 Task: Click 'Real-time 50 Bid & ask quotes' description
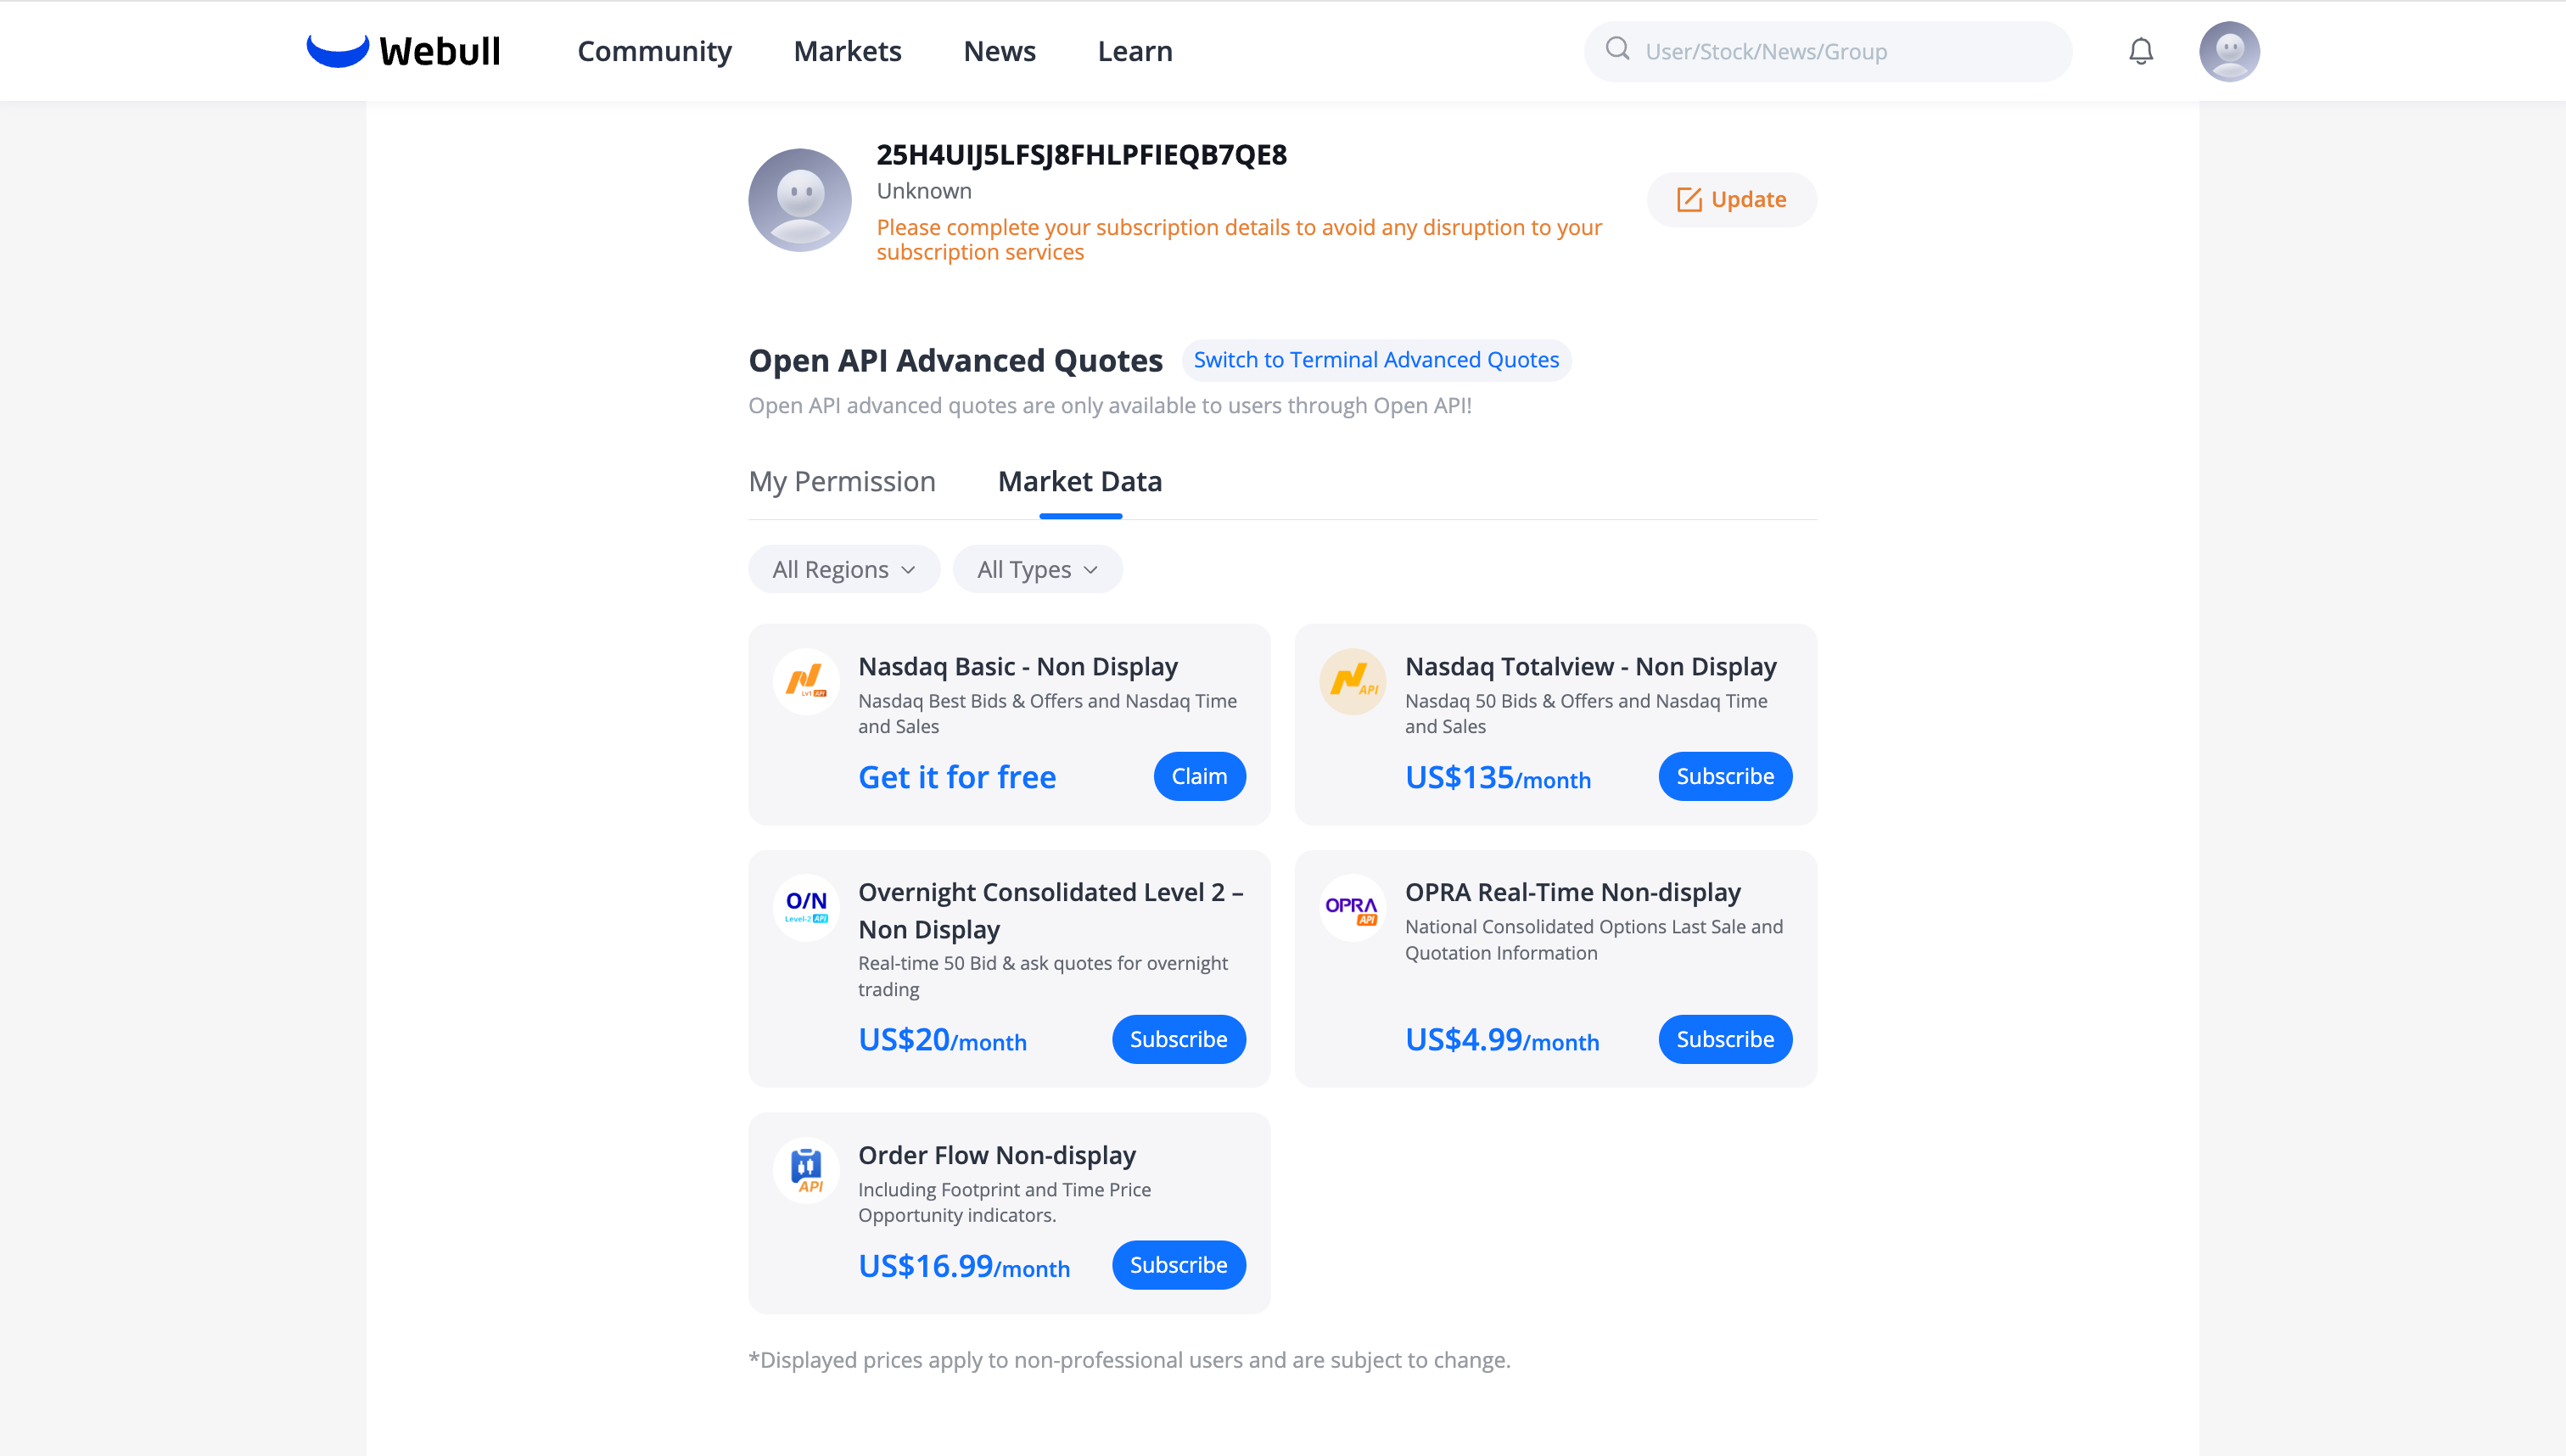(1043, 976)
